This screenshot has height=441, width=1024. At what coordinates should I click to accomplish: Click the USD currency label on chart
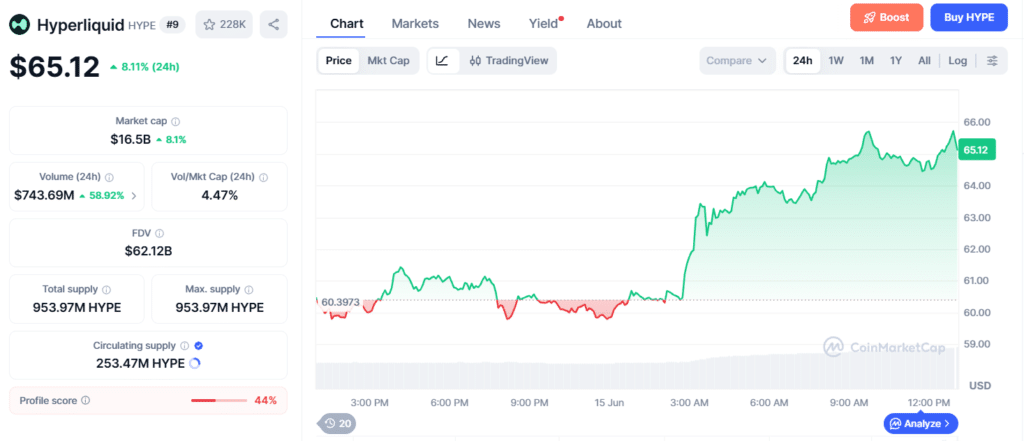980,385
